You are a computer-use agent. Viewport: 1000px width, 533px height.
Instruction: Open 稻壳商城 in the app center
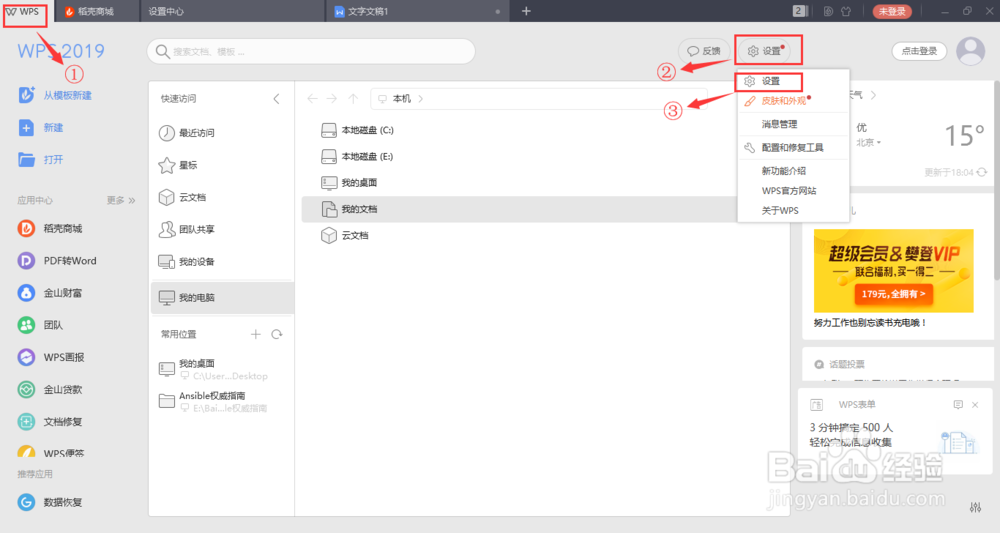click(x=51, y=228)
